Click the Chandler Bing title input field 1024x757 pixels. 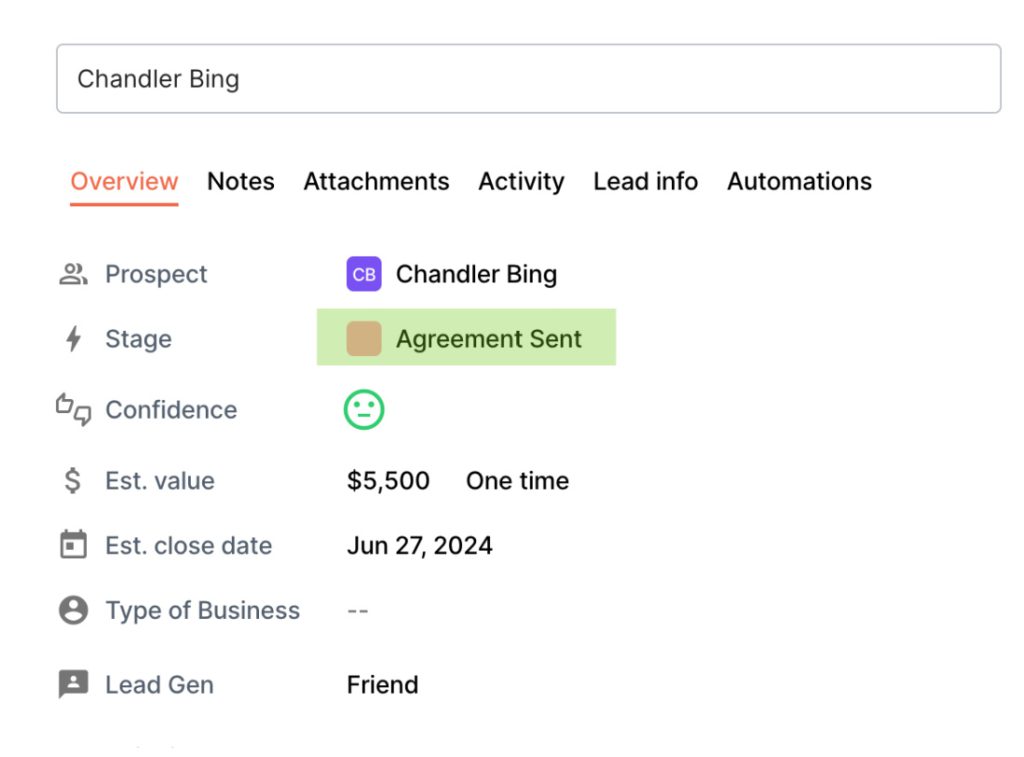pos(528,79)
